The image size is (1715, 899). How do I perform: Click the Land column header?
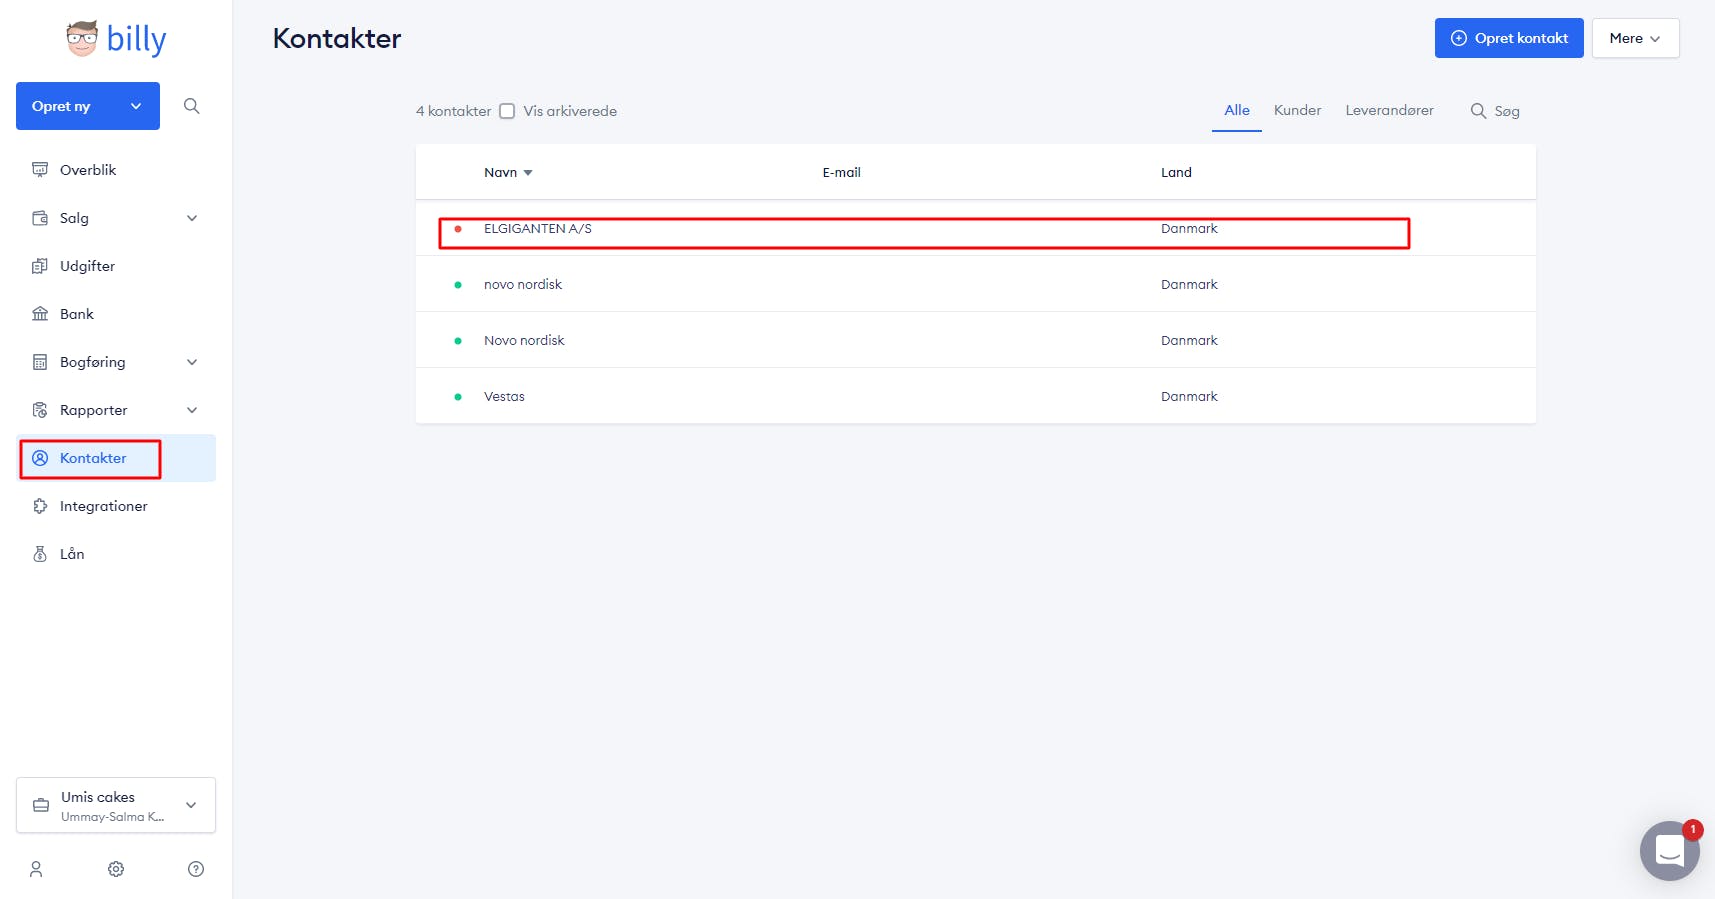[1176, 172]
